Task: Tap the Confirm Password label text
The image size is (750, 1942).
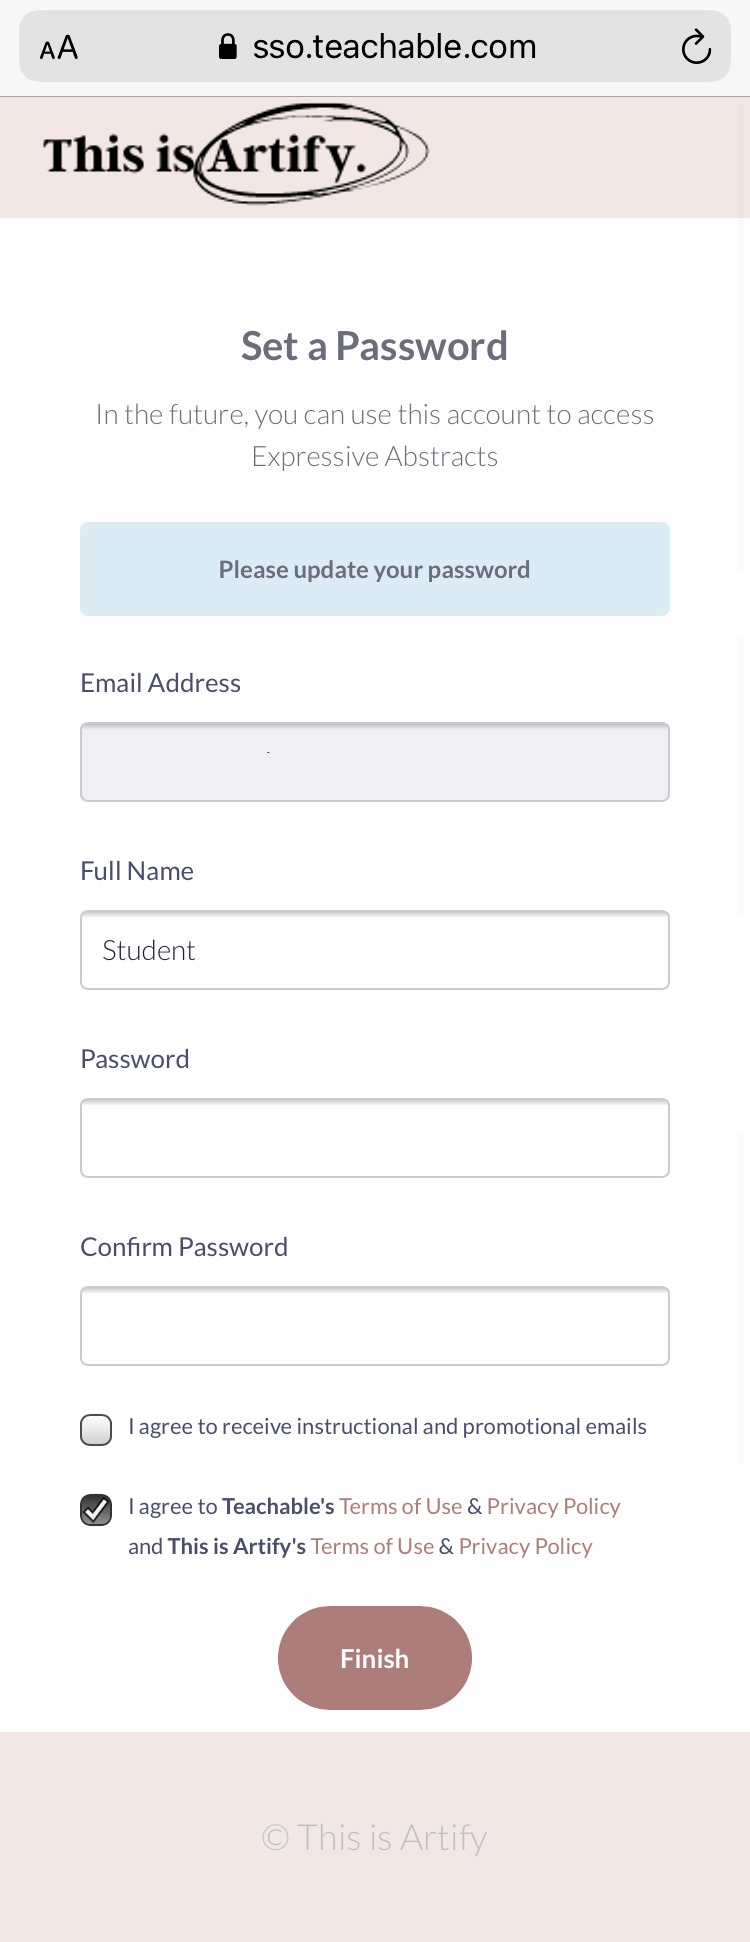Action: (x=184, y=1247)
